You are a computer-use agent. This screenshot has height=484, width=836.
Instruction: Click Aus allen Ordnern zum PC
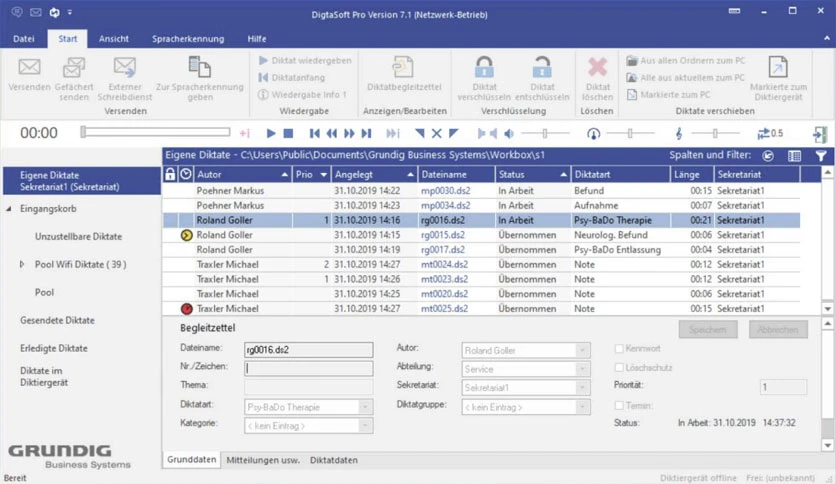pyautogui.click(x=686, y=61)
